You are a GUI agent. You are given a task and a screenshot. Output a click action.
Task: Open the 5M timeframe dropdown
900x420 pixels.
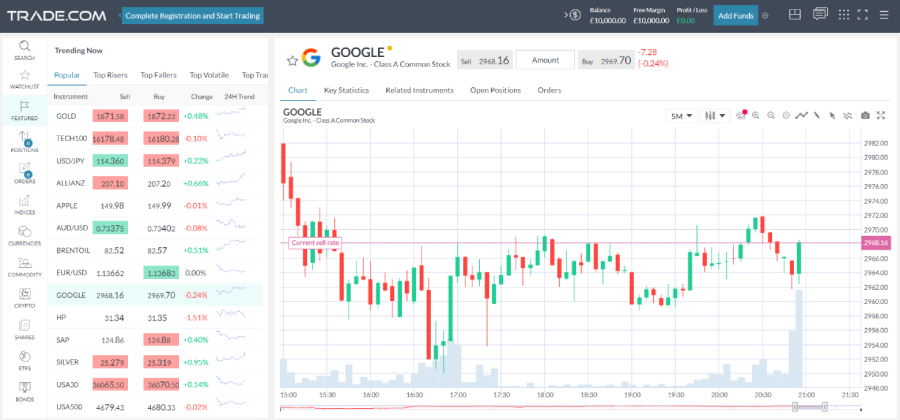(681, 115)
